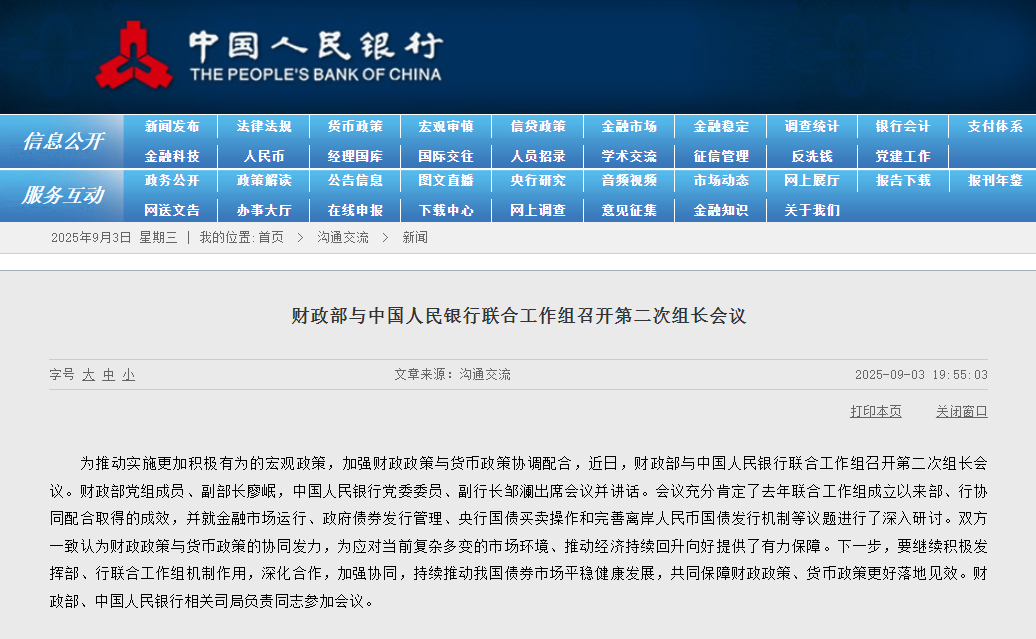
Task: Go to 金融科技 section
Action: (172, 156)
